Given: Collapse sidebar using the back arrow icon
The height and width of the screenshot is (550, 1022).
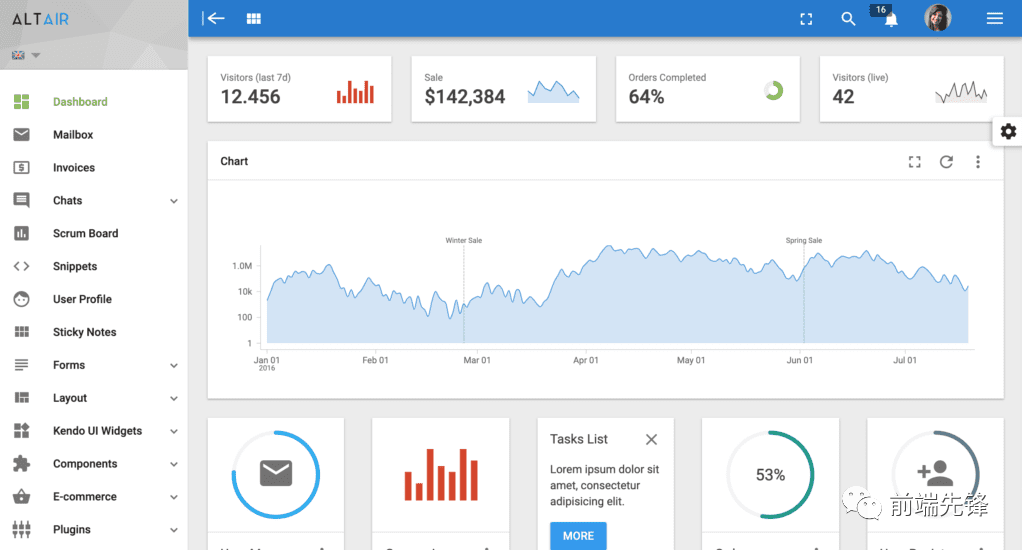Looking at the screenshot, I should point(213,18).
